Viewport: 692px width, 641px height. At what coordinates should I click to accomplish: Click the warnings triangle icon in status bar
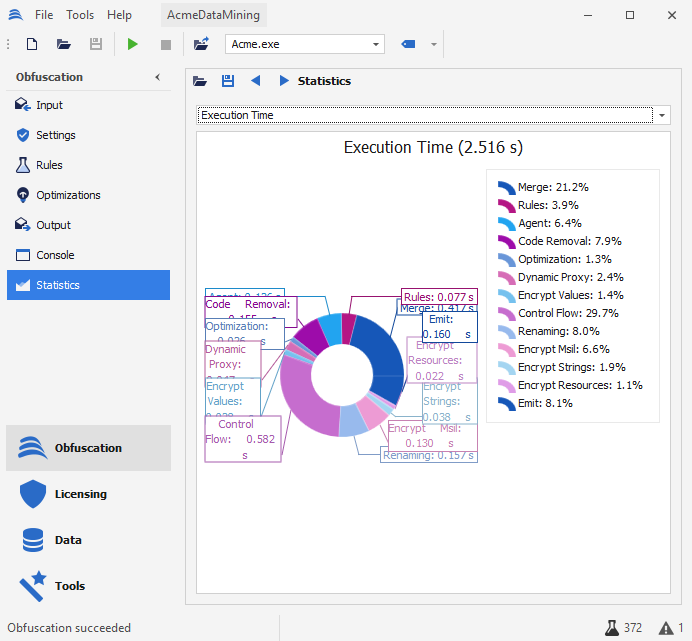coord(666,628)
